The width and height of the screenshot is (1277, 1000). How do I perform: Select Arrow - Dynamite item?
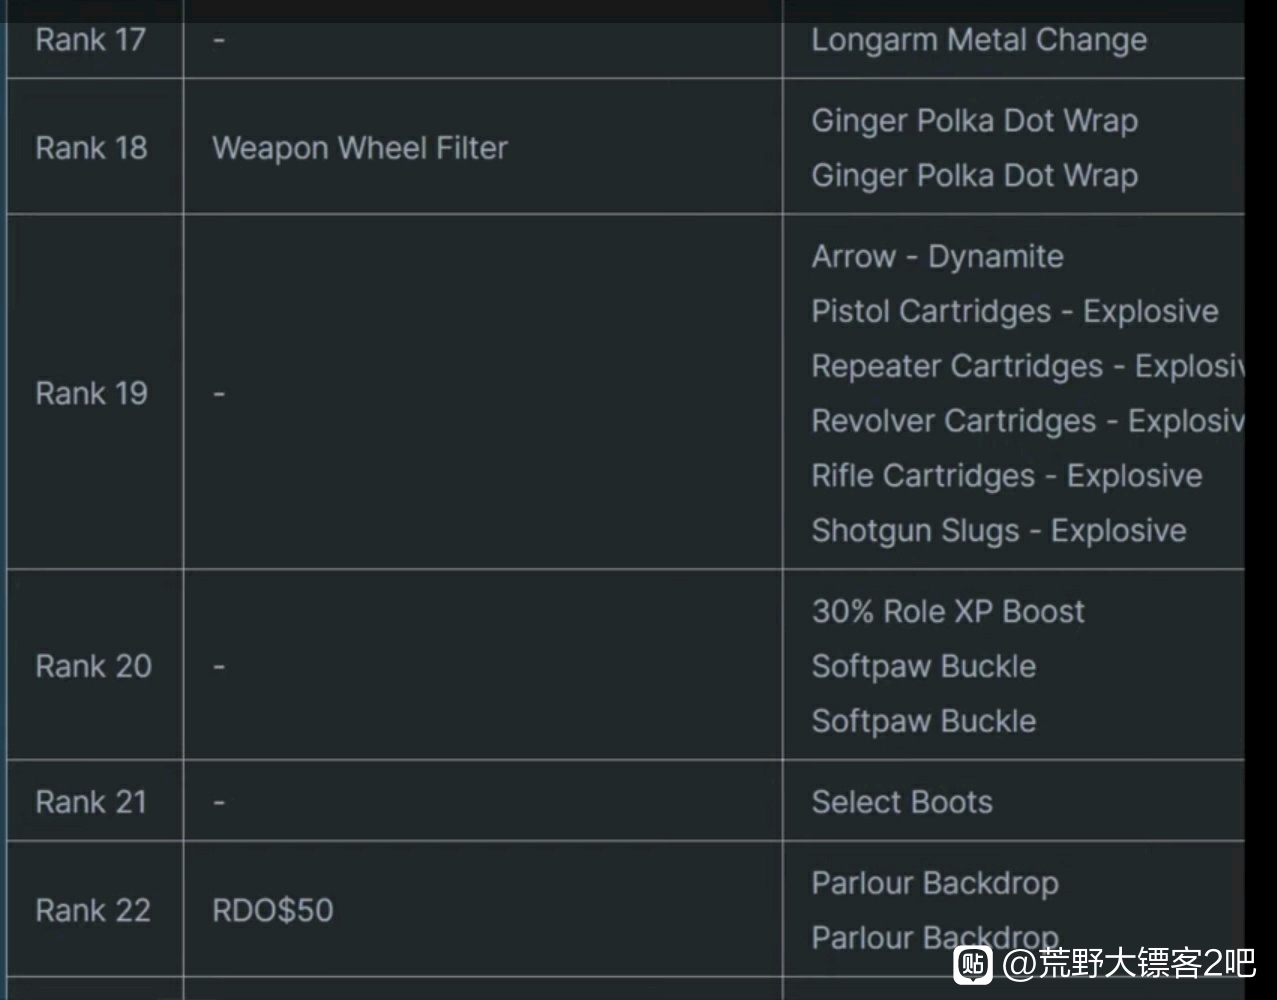[x=937, y=257]
